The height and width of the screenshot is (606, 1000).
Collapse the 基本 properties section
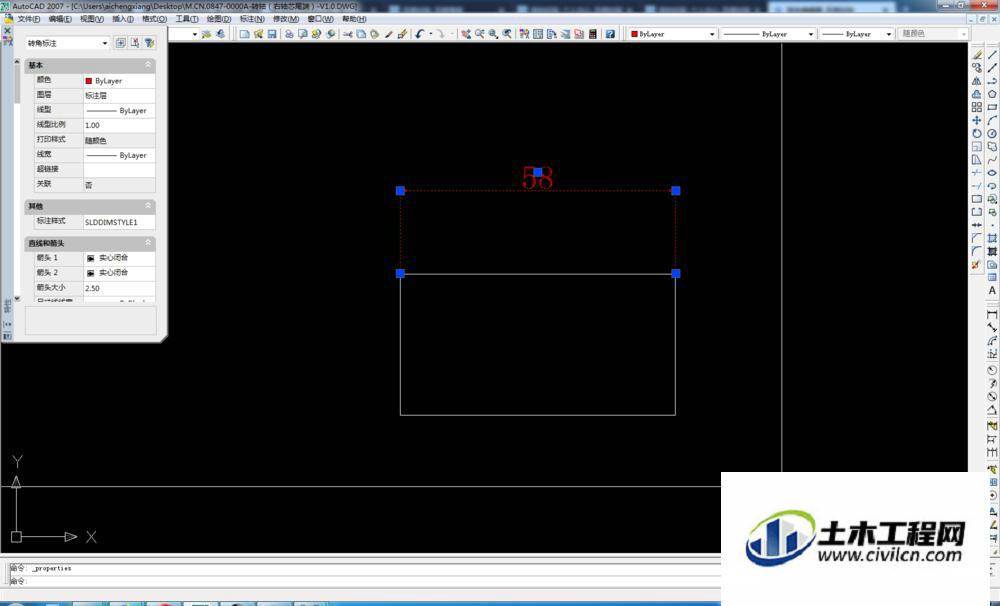pyautogui.click(x=148, y=65)
